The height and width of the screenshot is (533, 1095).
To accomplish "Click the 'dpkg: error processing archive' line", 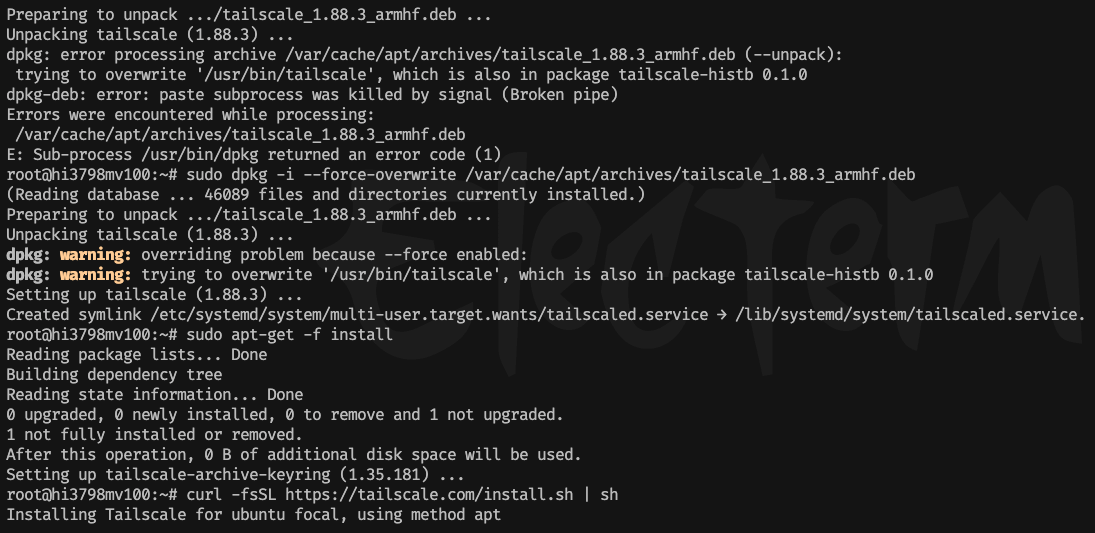I will [424, 55].
